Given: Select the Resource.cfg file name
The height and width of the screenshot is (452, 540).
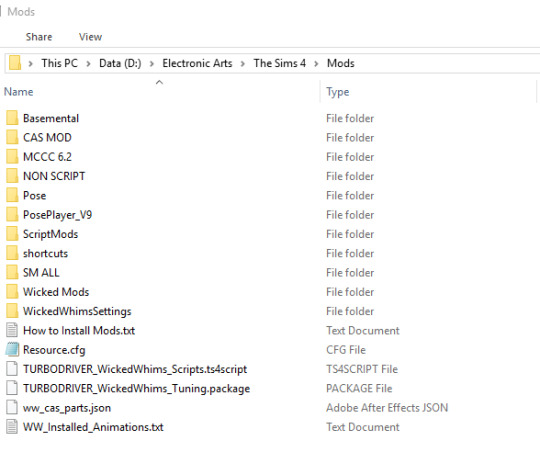Looking at the screenshot, I should [x=54, y=350].
